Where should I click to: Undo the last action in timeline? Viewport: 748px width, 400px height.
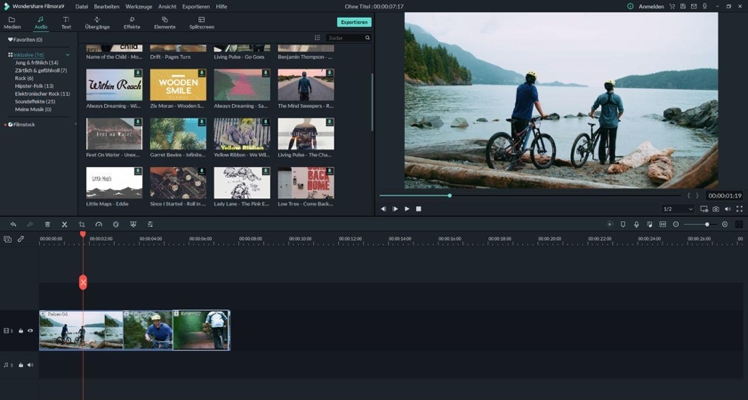[11, 224]
